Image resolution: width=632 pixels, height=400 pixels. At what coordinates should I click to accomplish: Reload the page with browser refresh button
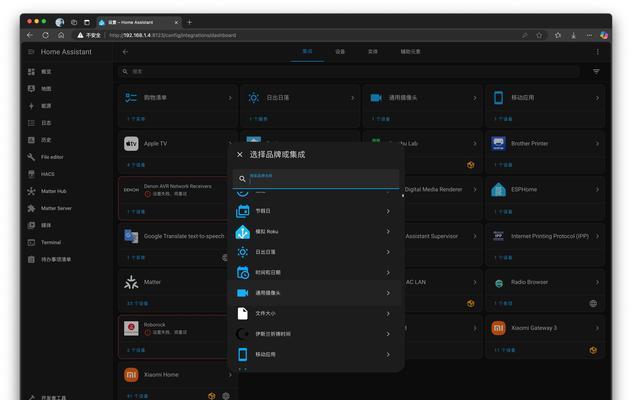point(46,35)
